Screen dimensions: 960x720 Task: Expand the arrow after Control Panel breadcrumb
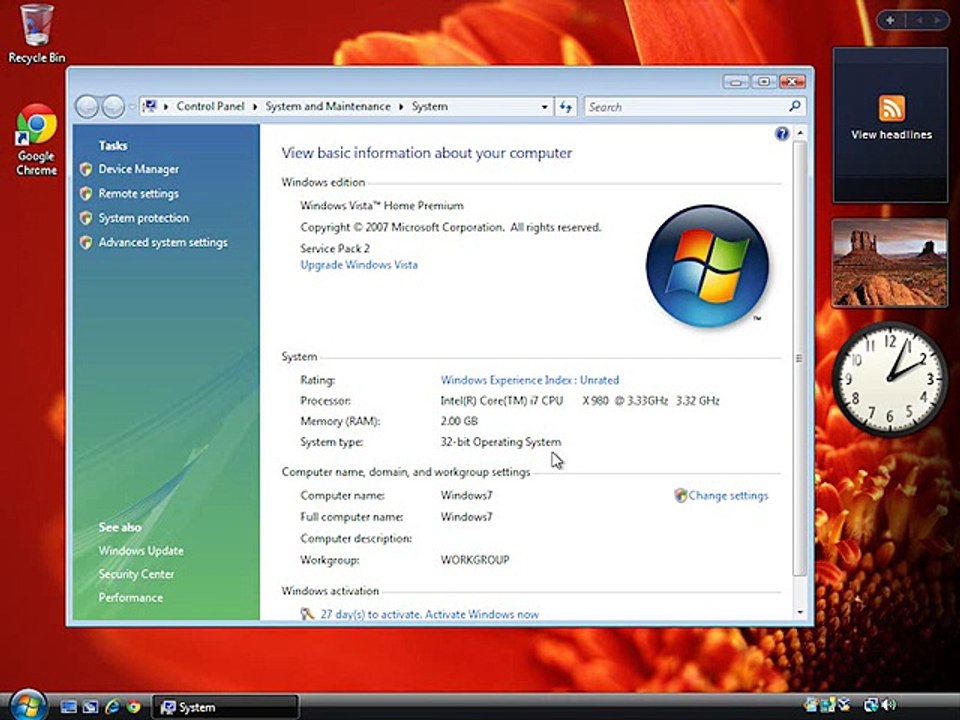[255, 107]
